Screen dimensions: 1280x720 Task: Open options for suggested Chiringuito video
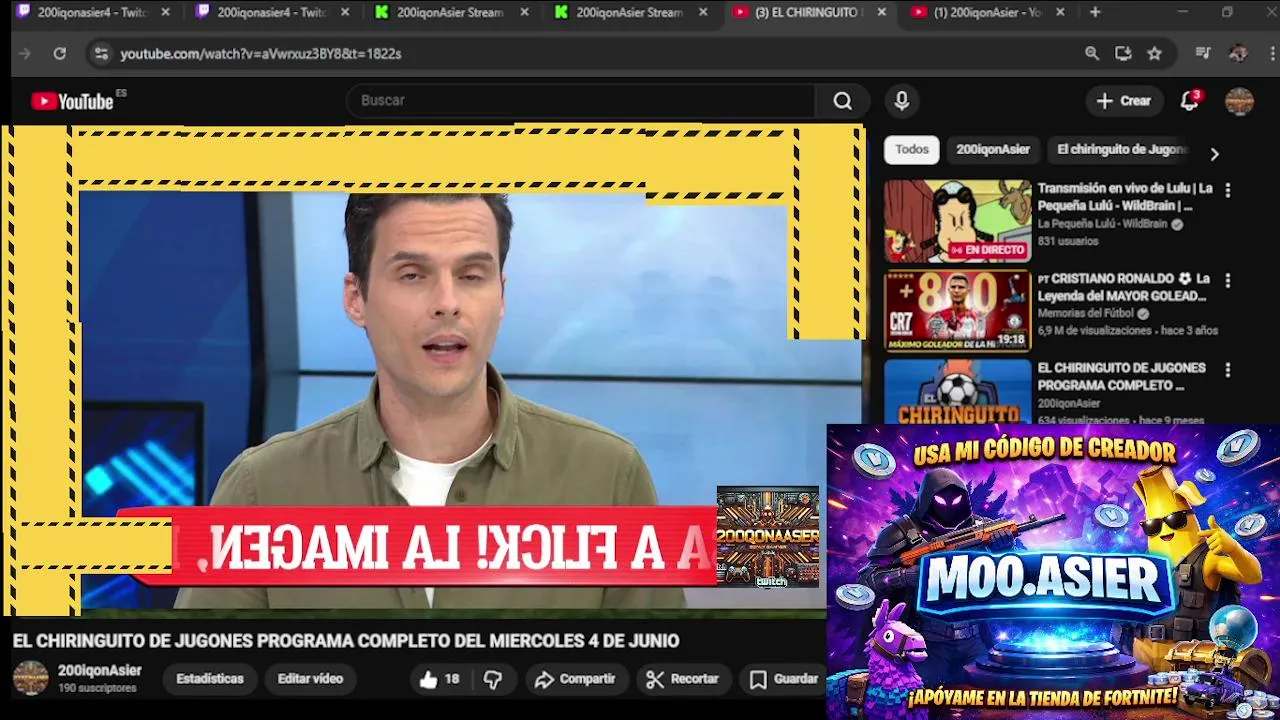[x=1228, y=369]
